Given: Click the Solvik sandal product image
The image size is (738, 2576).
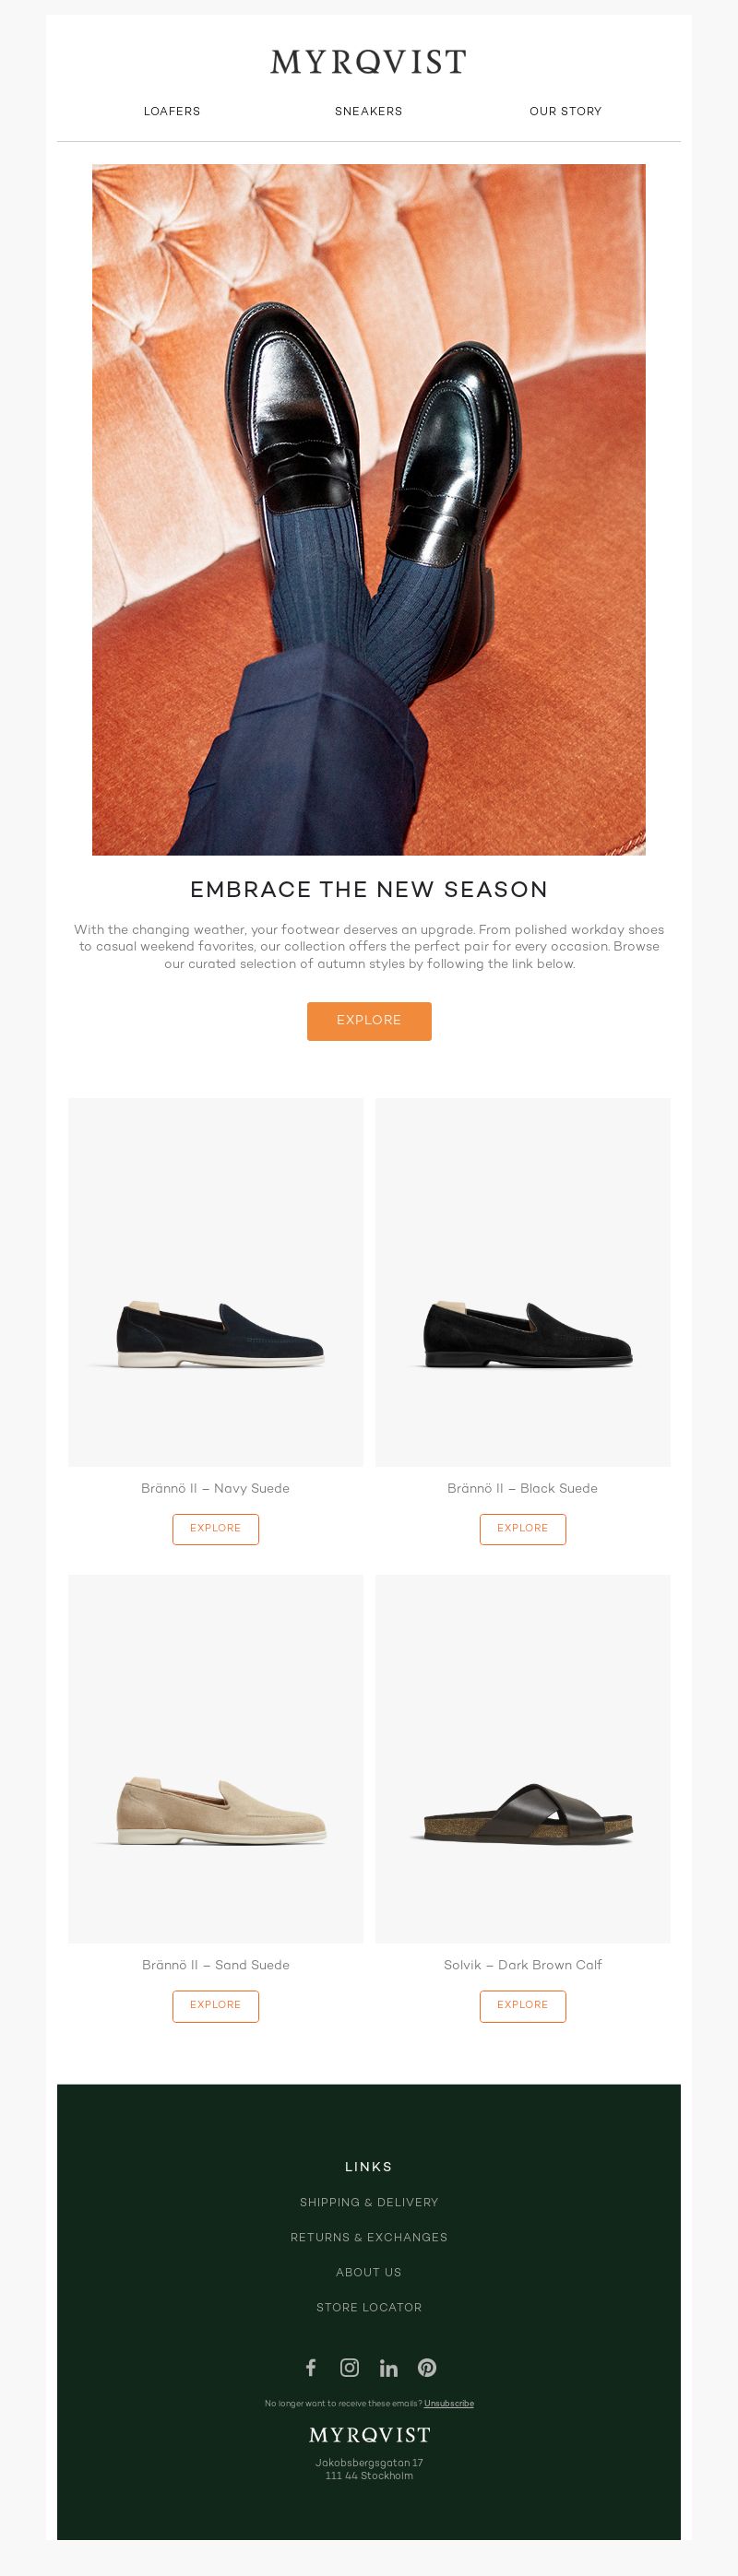Looking at the screenshot, I should point(522,1759).
